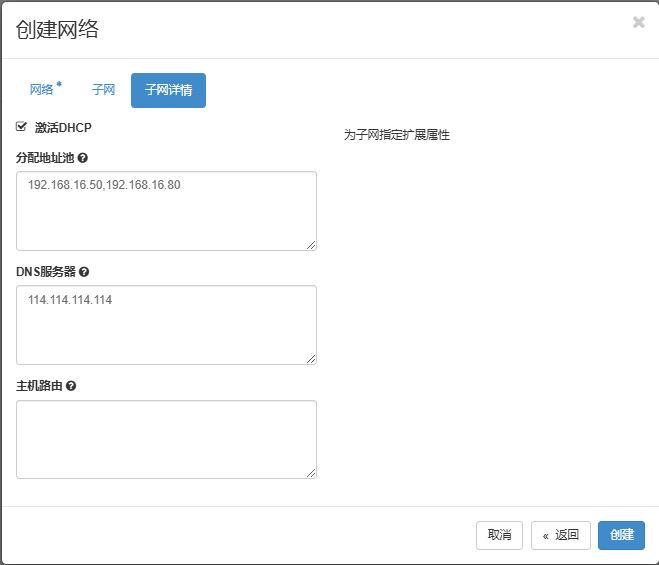Click the resize grip of the DNS服务器 textarea
The width and height of the screenshot is (659, 565).
[311, 359]
